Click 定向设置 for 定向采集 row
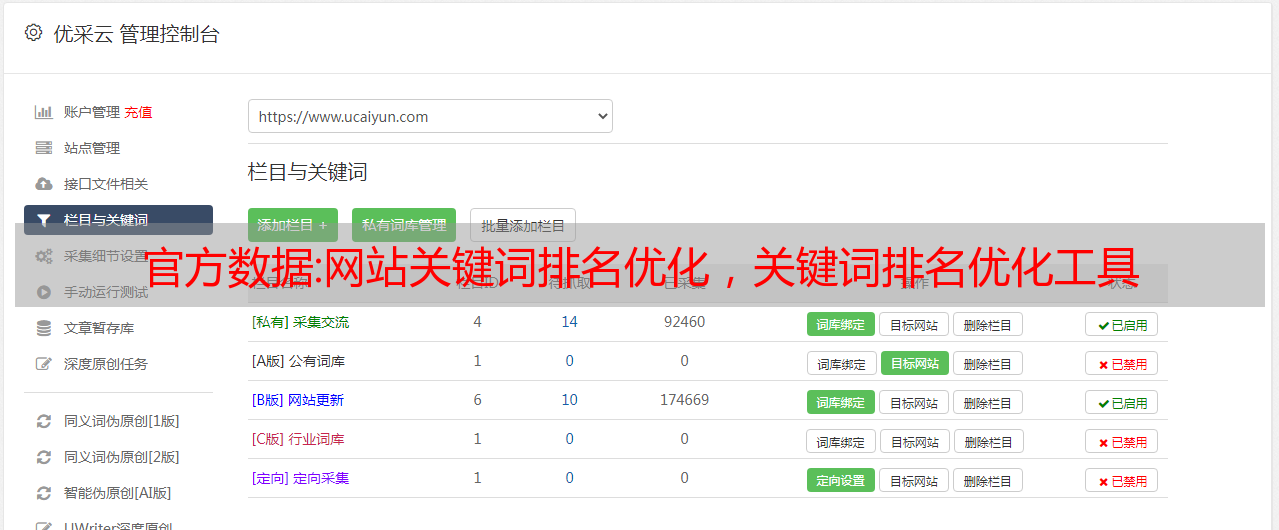 click(841, 480)
